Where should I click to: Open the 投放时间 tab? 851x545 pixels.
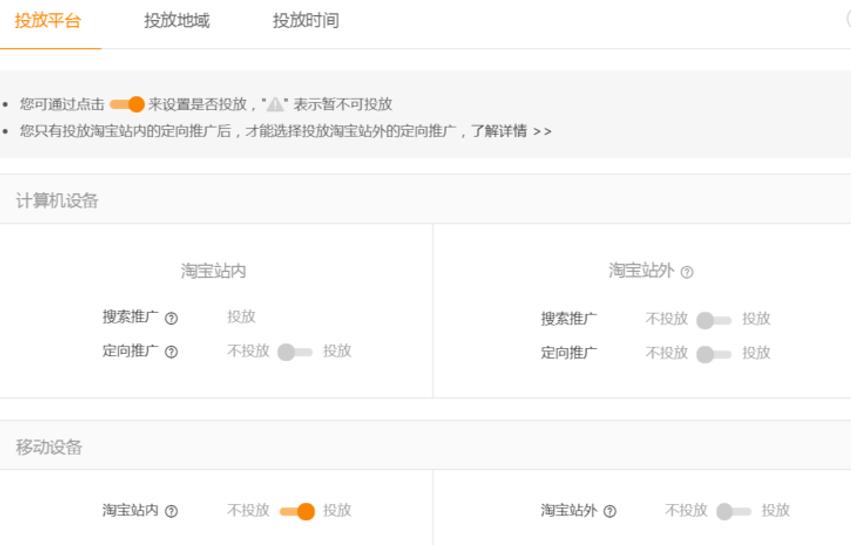[x=306, y=21]
